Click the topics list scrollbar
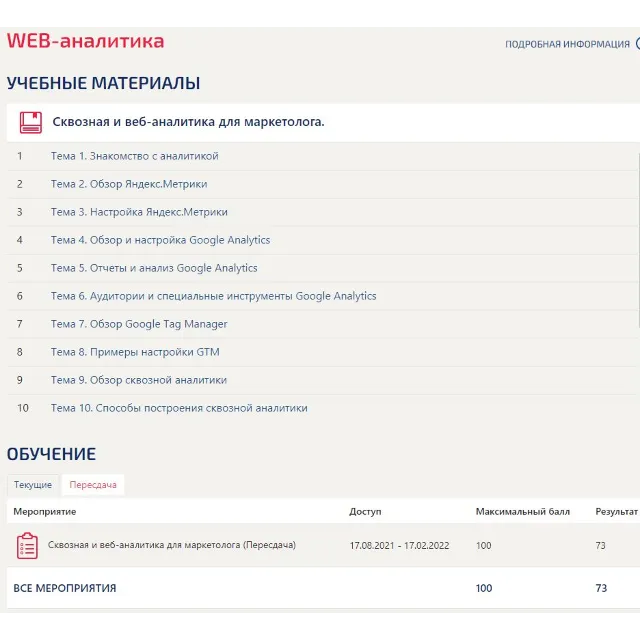The width and height of the screenshot is (640, 640). tap(638, 241)
